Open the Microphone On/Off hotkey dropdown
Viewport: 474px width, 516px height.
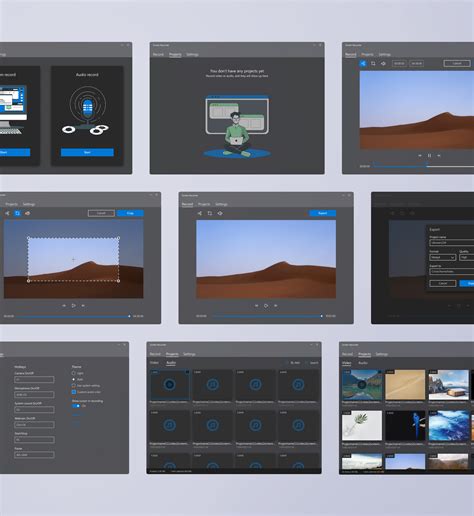(34, 394)
